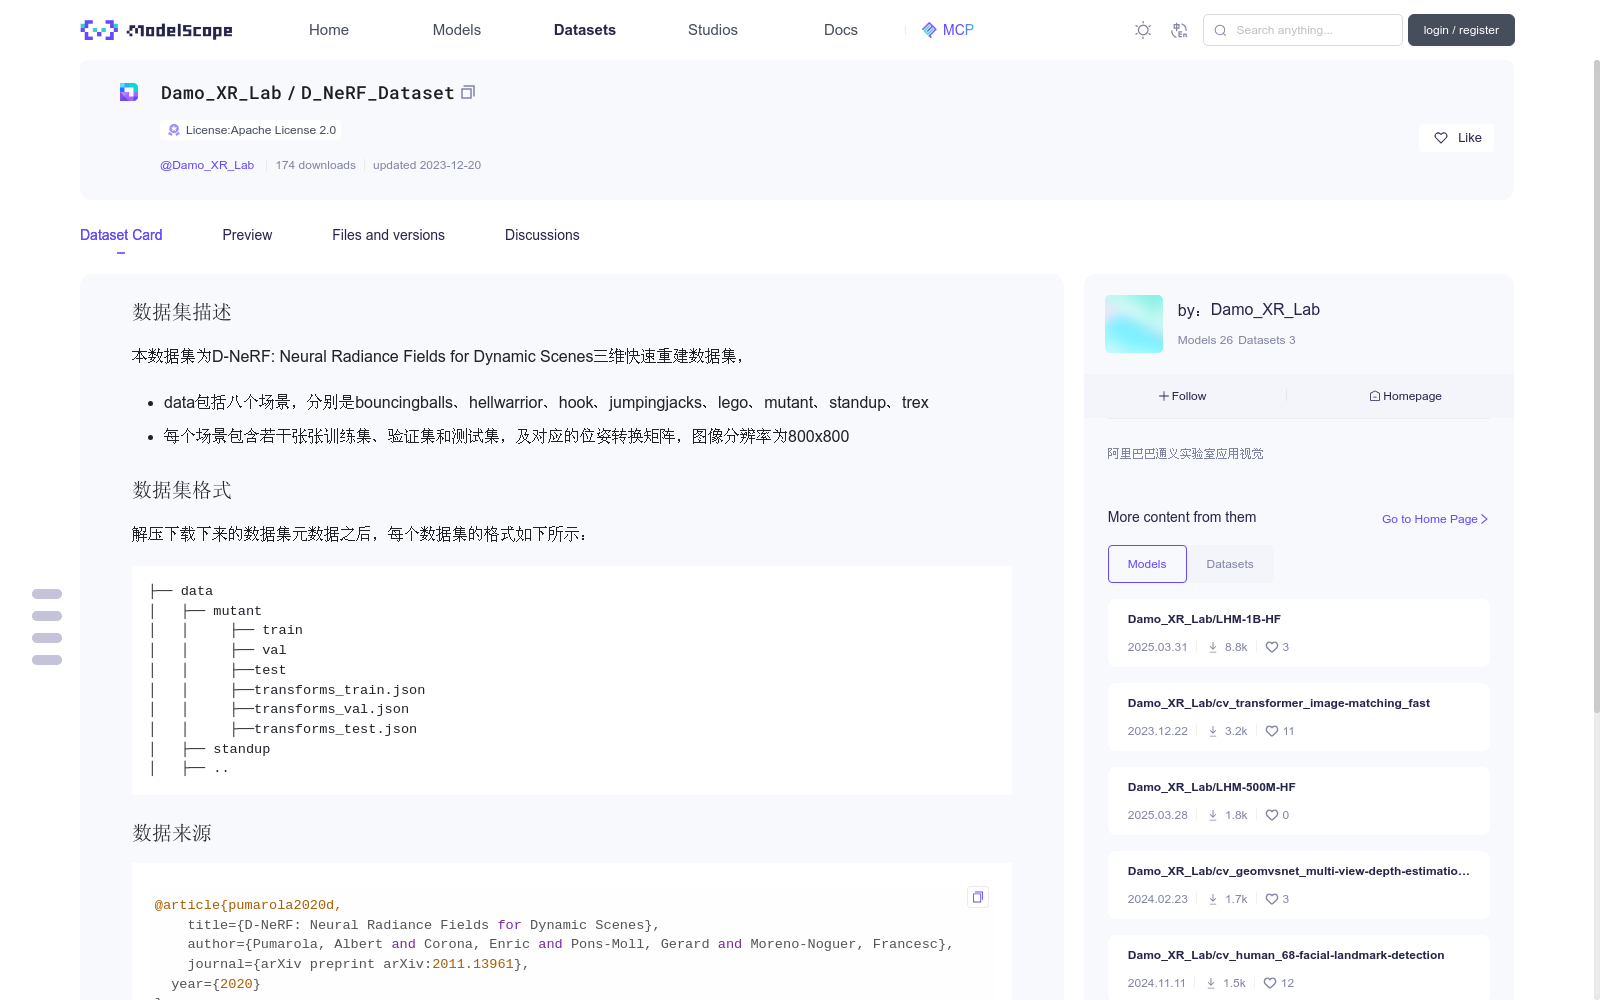Click the Damo_XR_Lab gradient avatar thumbnail
This screenshot has height=1000, width=1600.
[x=1134, y=324]
